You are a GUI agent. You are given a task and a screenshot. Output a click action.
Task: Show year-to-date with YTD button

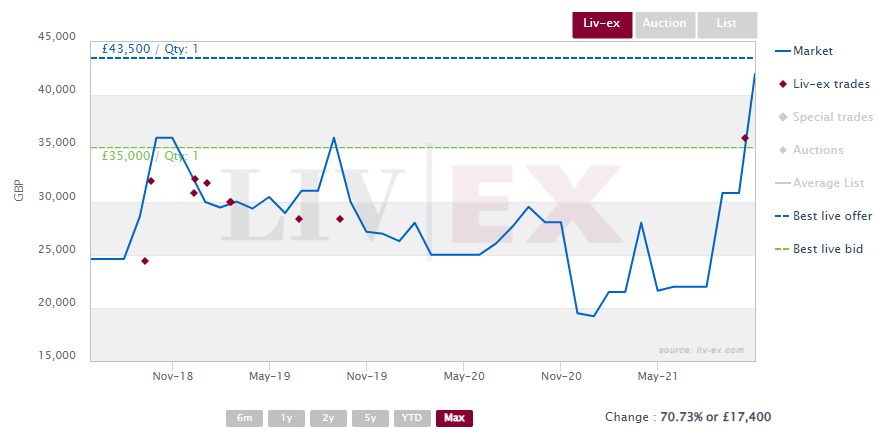(x=411, y=418)
